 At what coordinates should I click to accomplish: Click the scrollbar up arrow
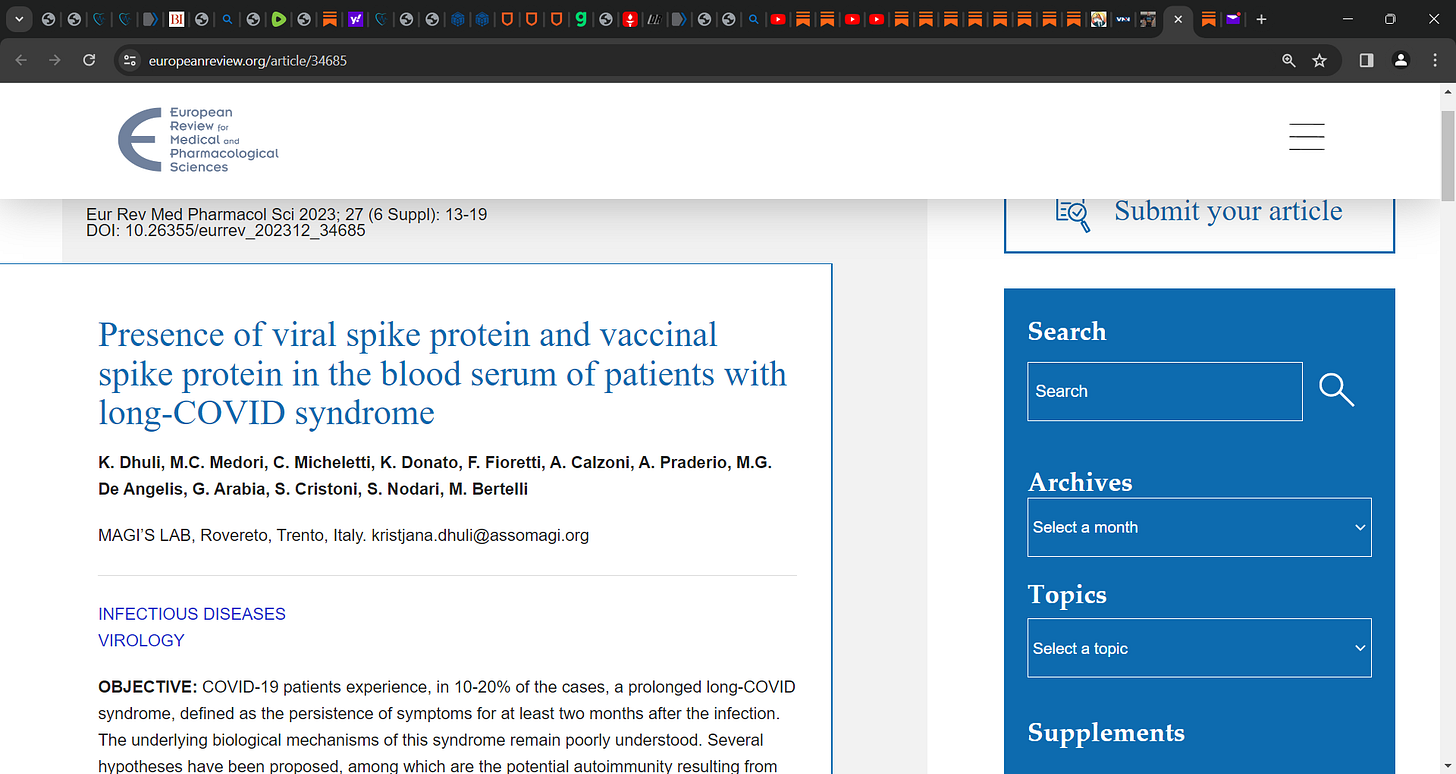click(x=1448, y=91)
